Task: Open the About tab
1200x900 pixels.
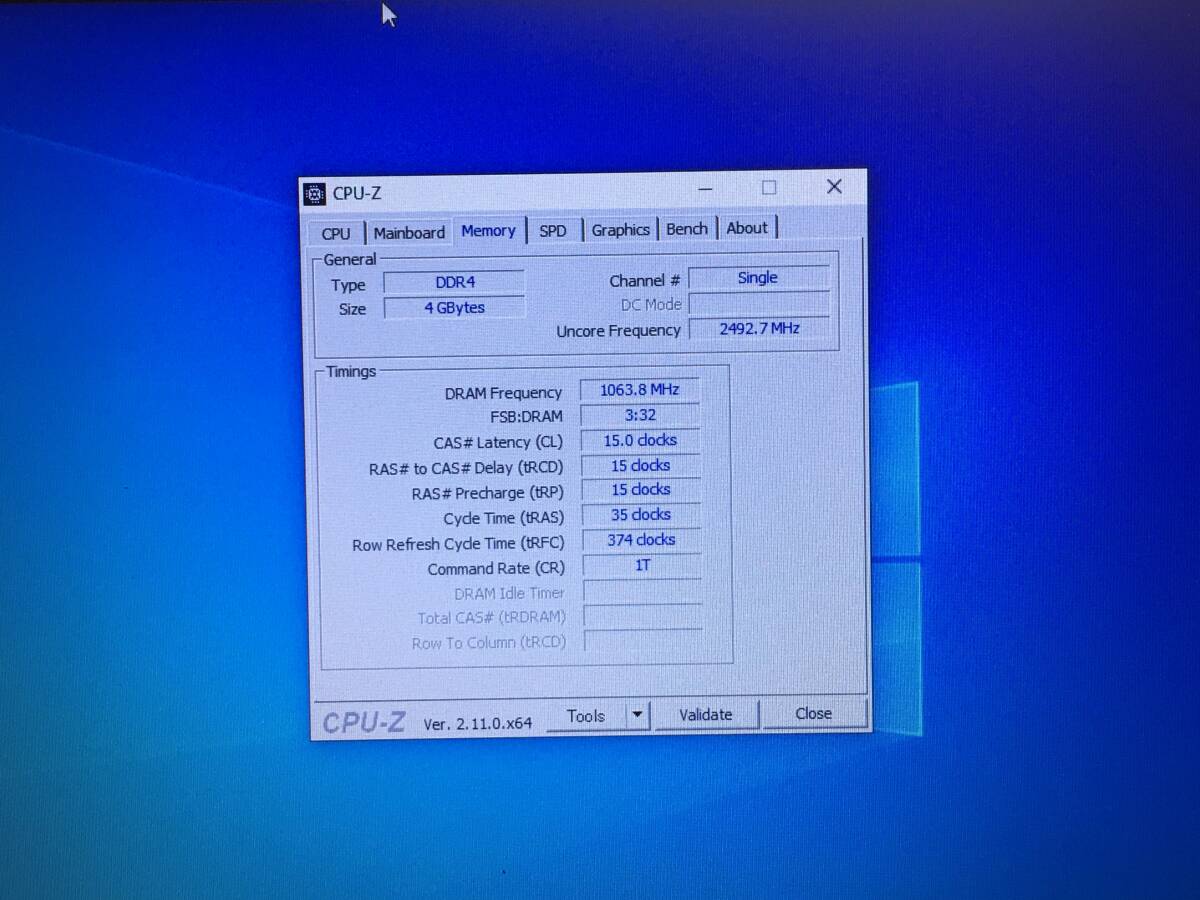Action: 747,228
